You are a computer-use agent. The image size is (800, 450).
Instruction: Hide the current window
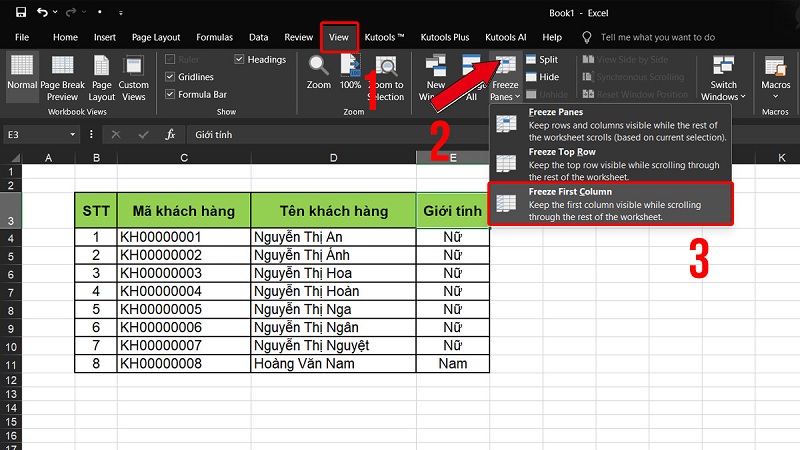542,77
